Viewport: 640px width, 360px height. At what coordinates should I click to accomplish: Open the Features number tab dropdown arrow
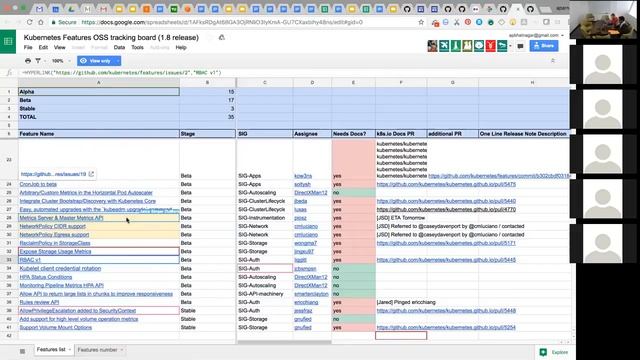[122, 350]
